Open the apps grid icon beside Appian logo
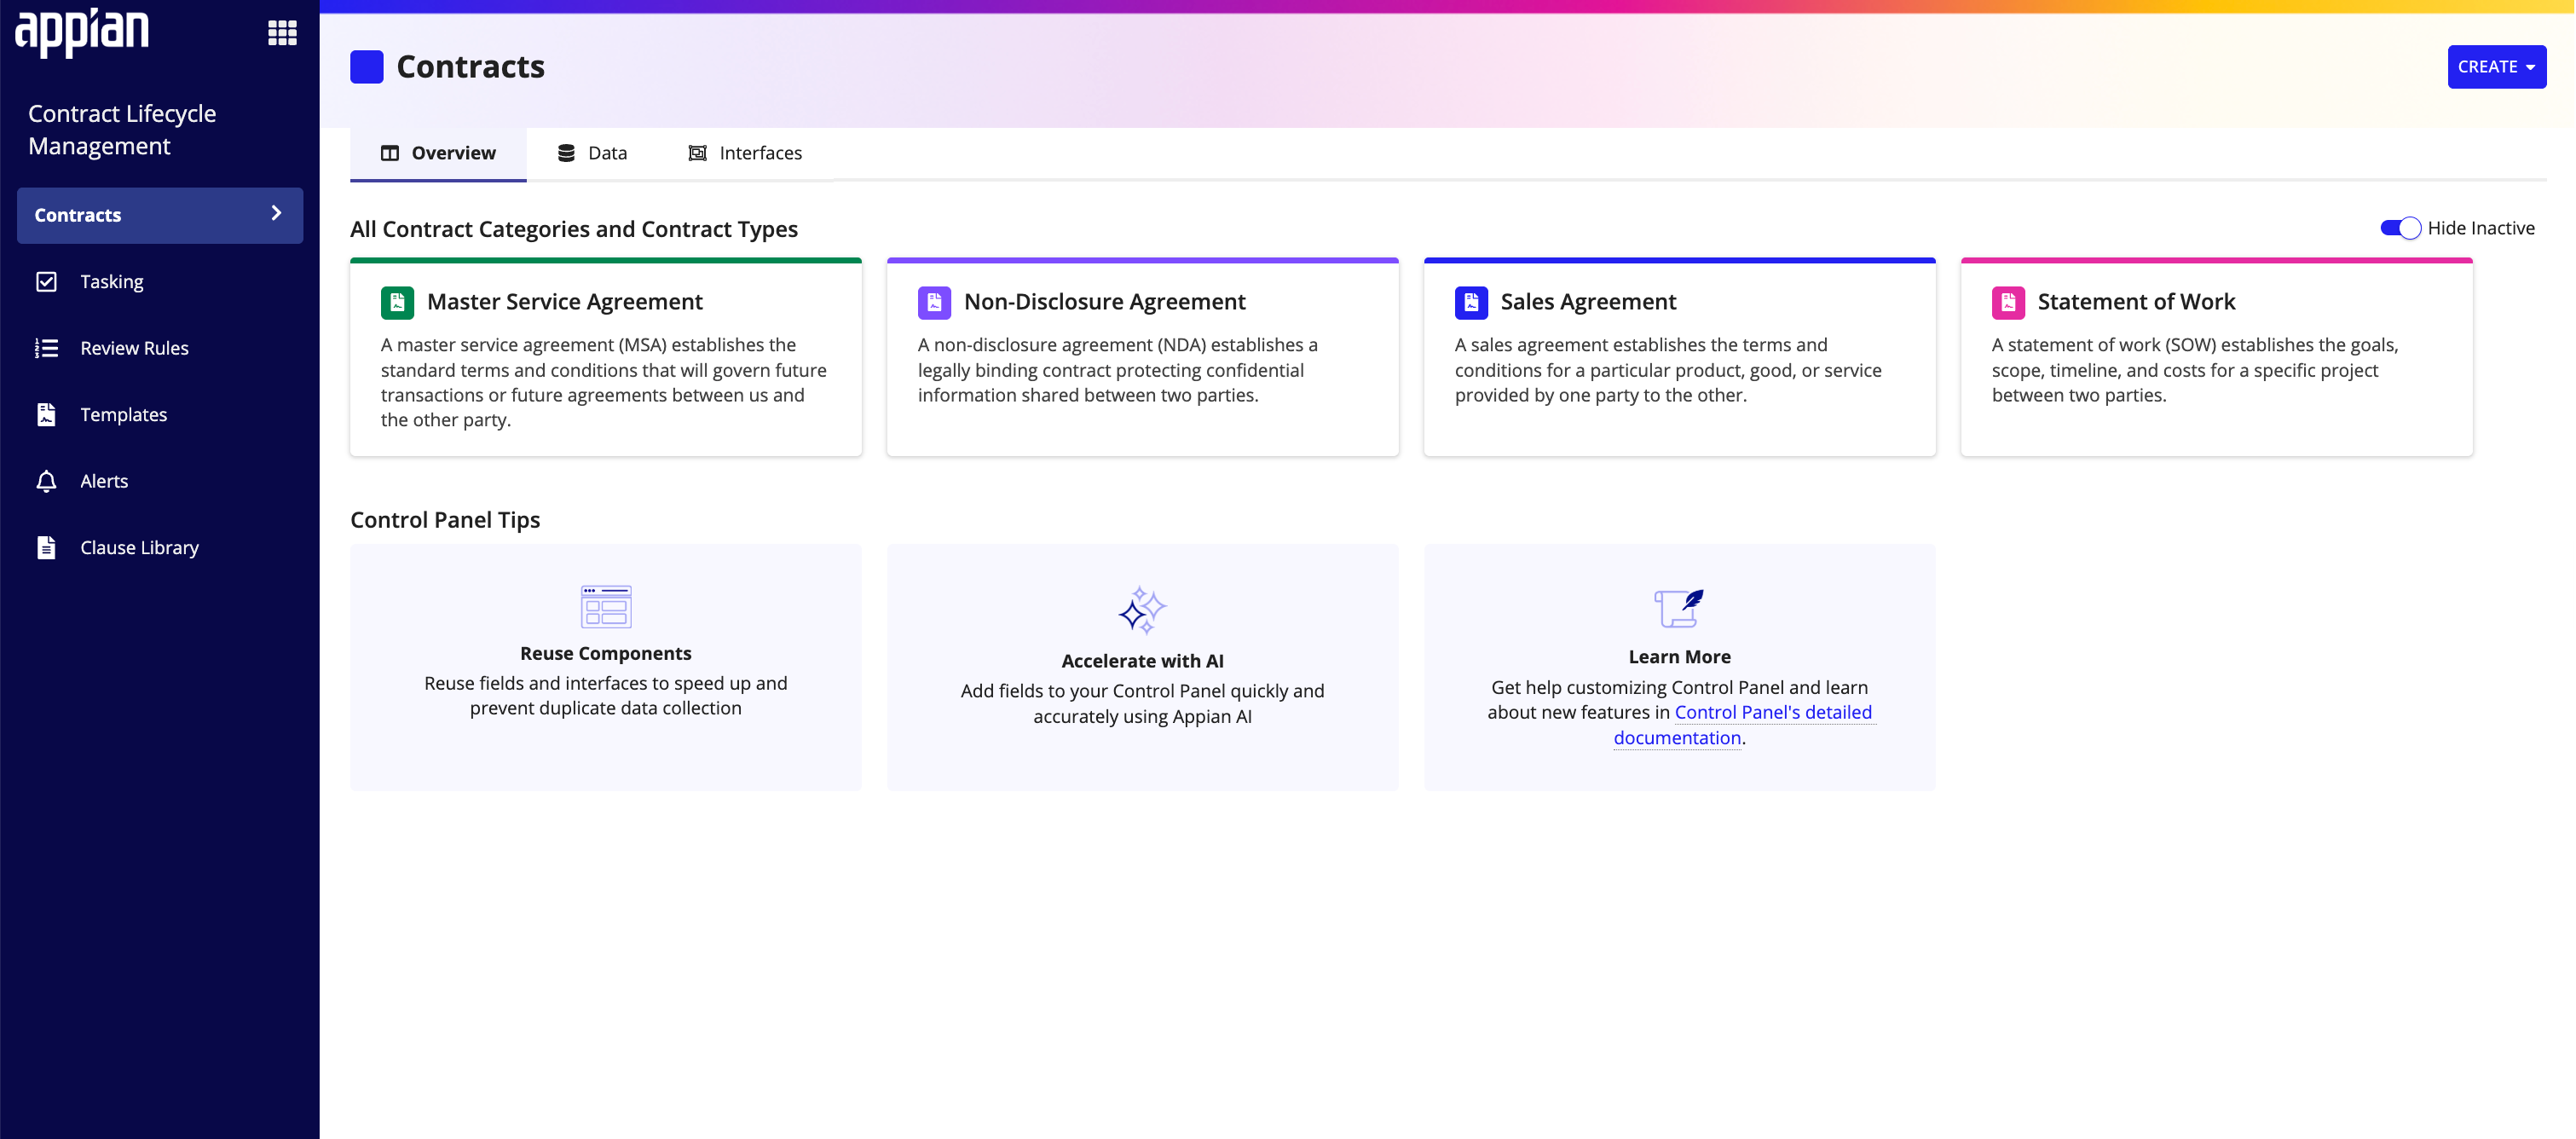This screenshot has width=2576, height=1139. 282,33
